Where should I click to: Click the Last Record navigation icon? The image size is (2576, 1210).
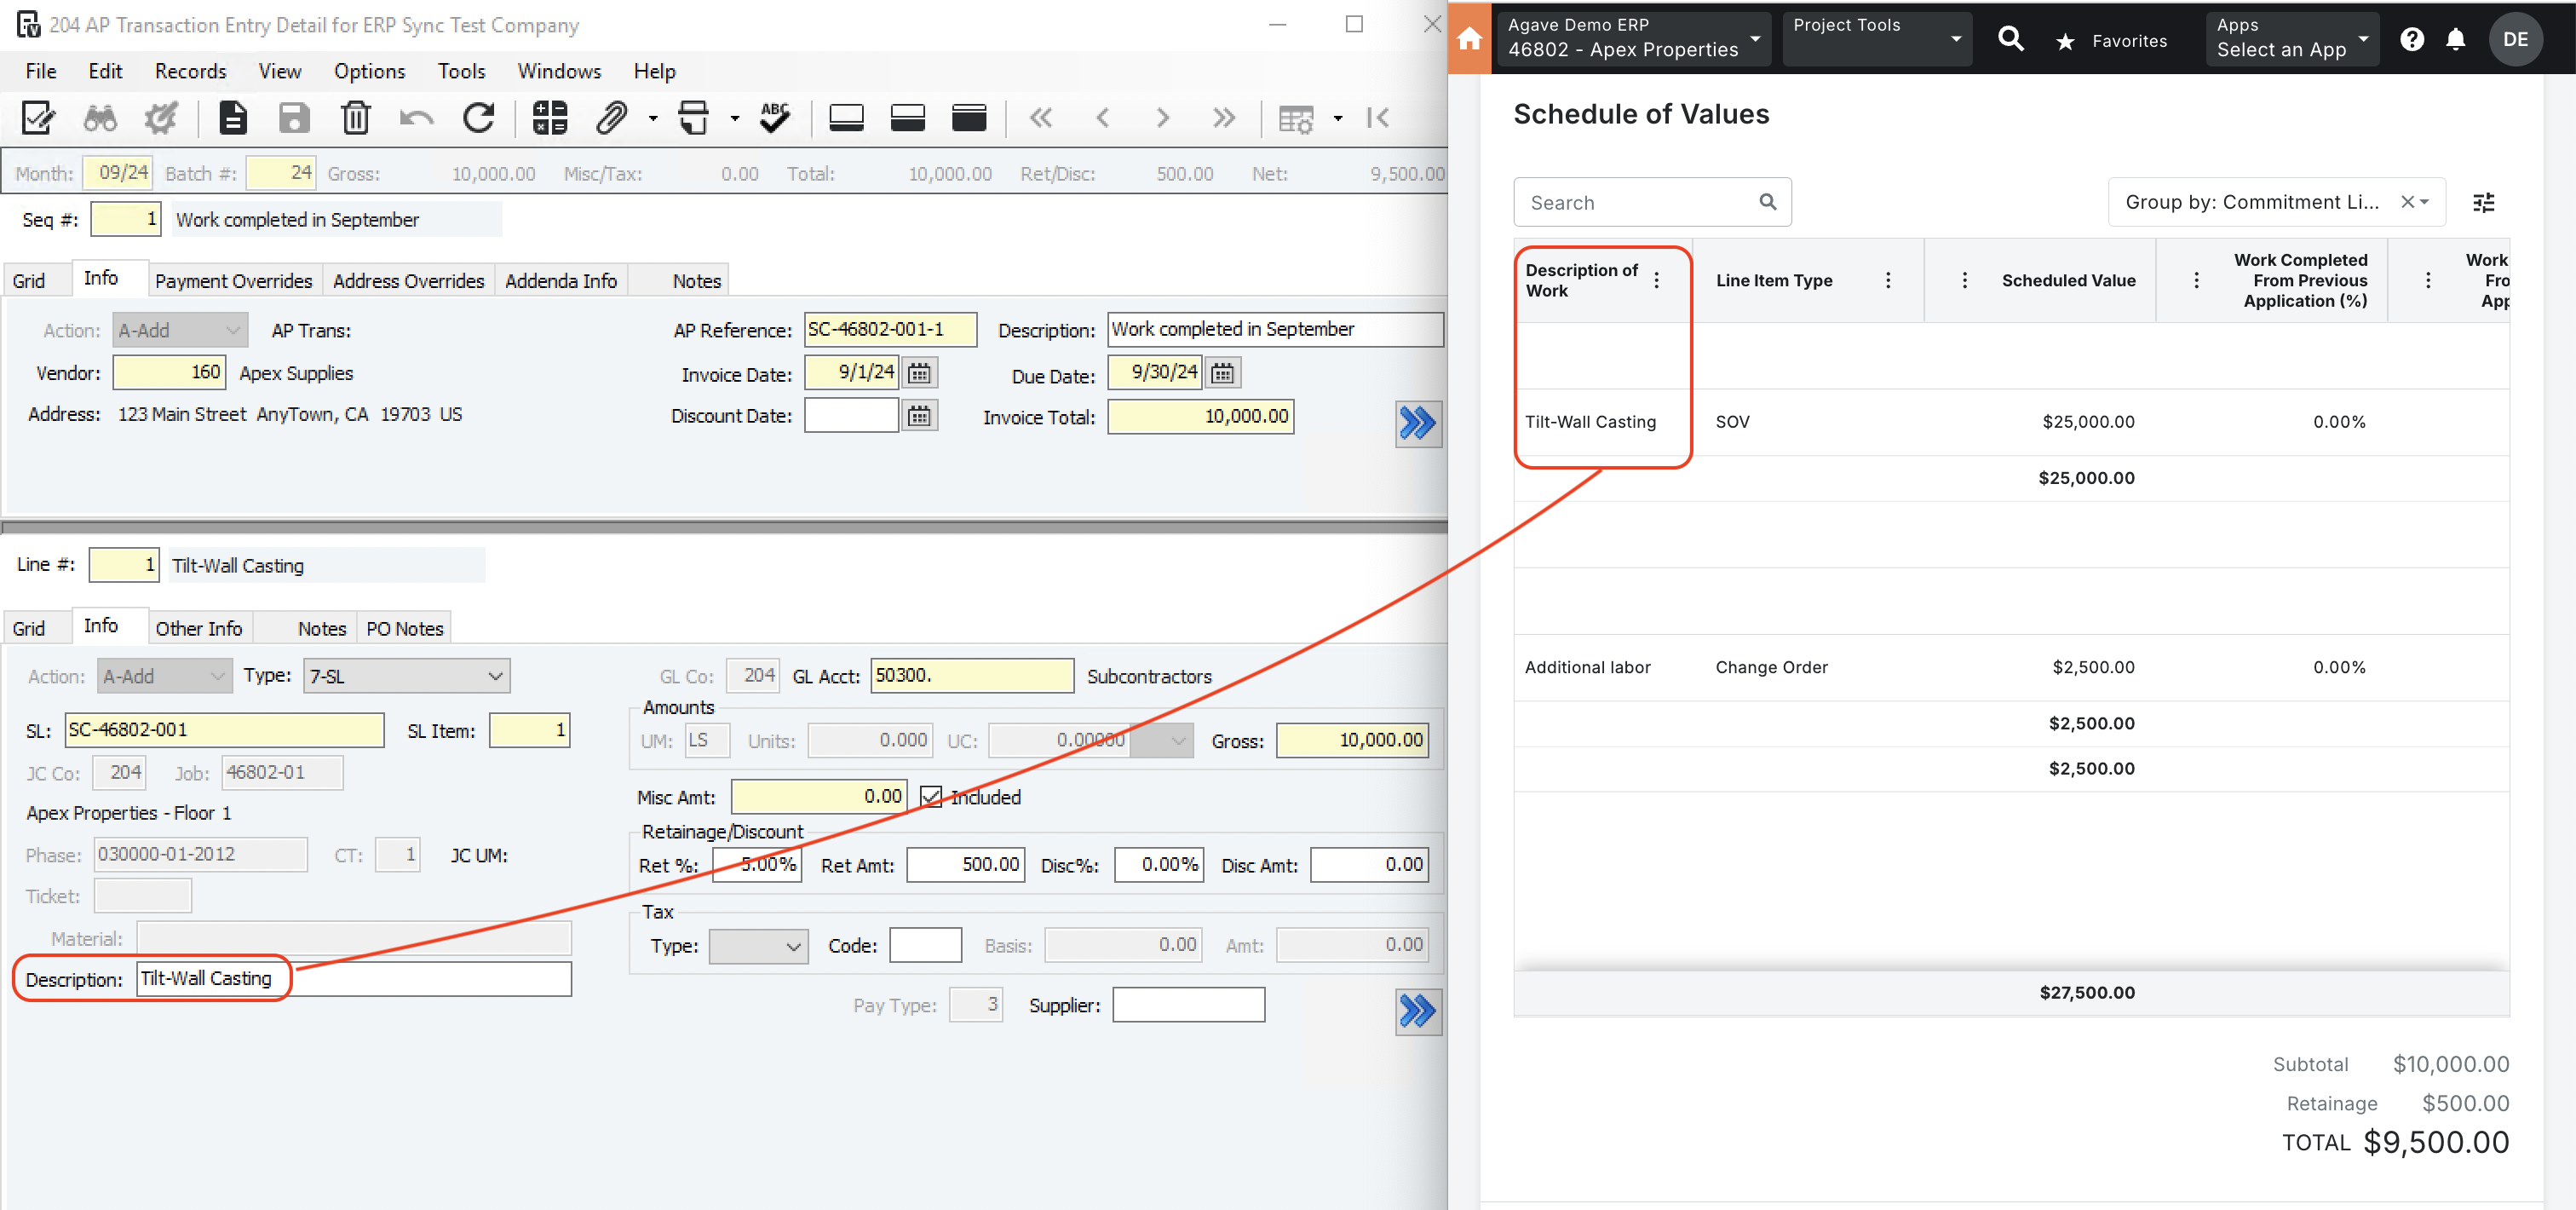[x=1226, y=117]
